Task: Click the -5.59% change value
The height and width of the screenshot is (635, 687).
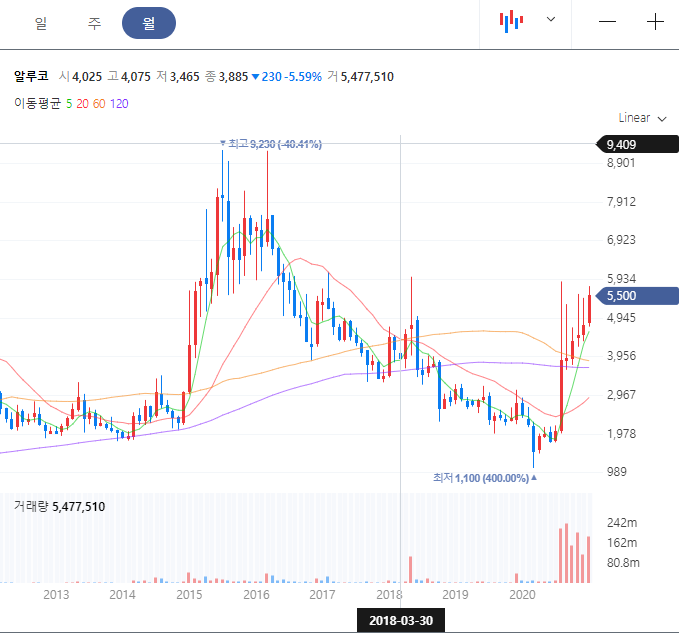Action: click(303, 77)
